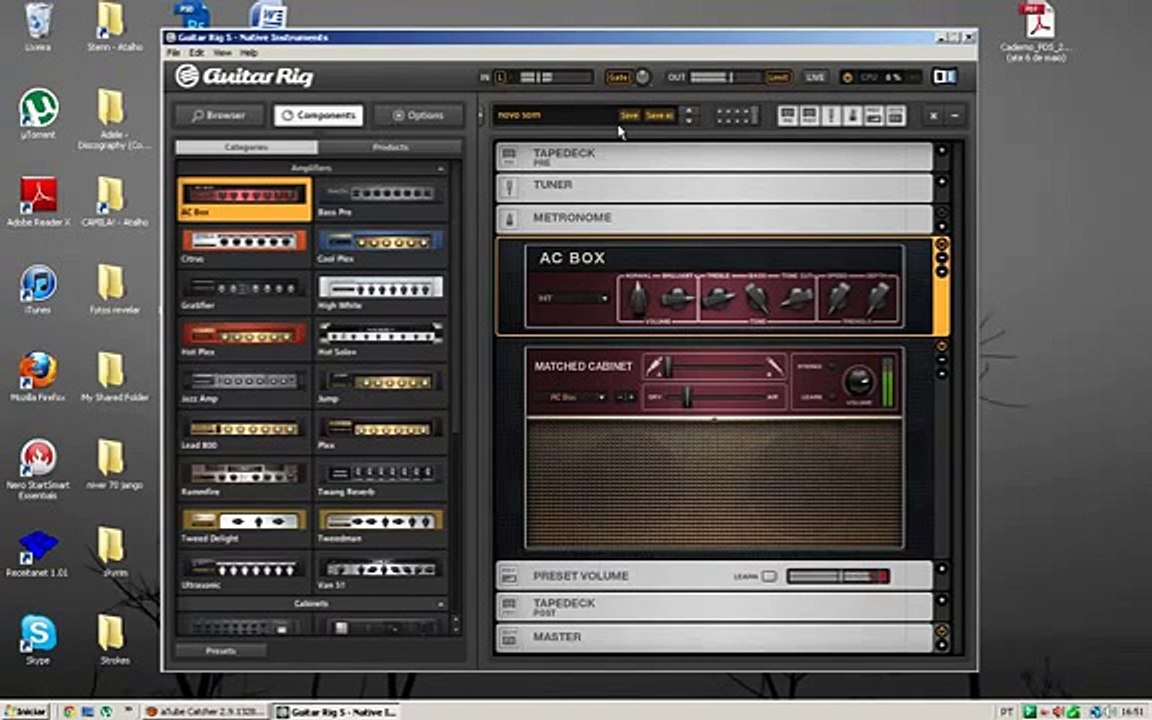Minimize the Matched Cabinet module
Viewport: 1152px width, 720px height.
(x=942, y=359)
